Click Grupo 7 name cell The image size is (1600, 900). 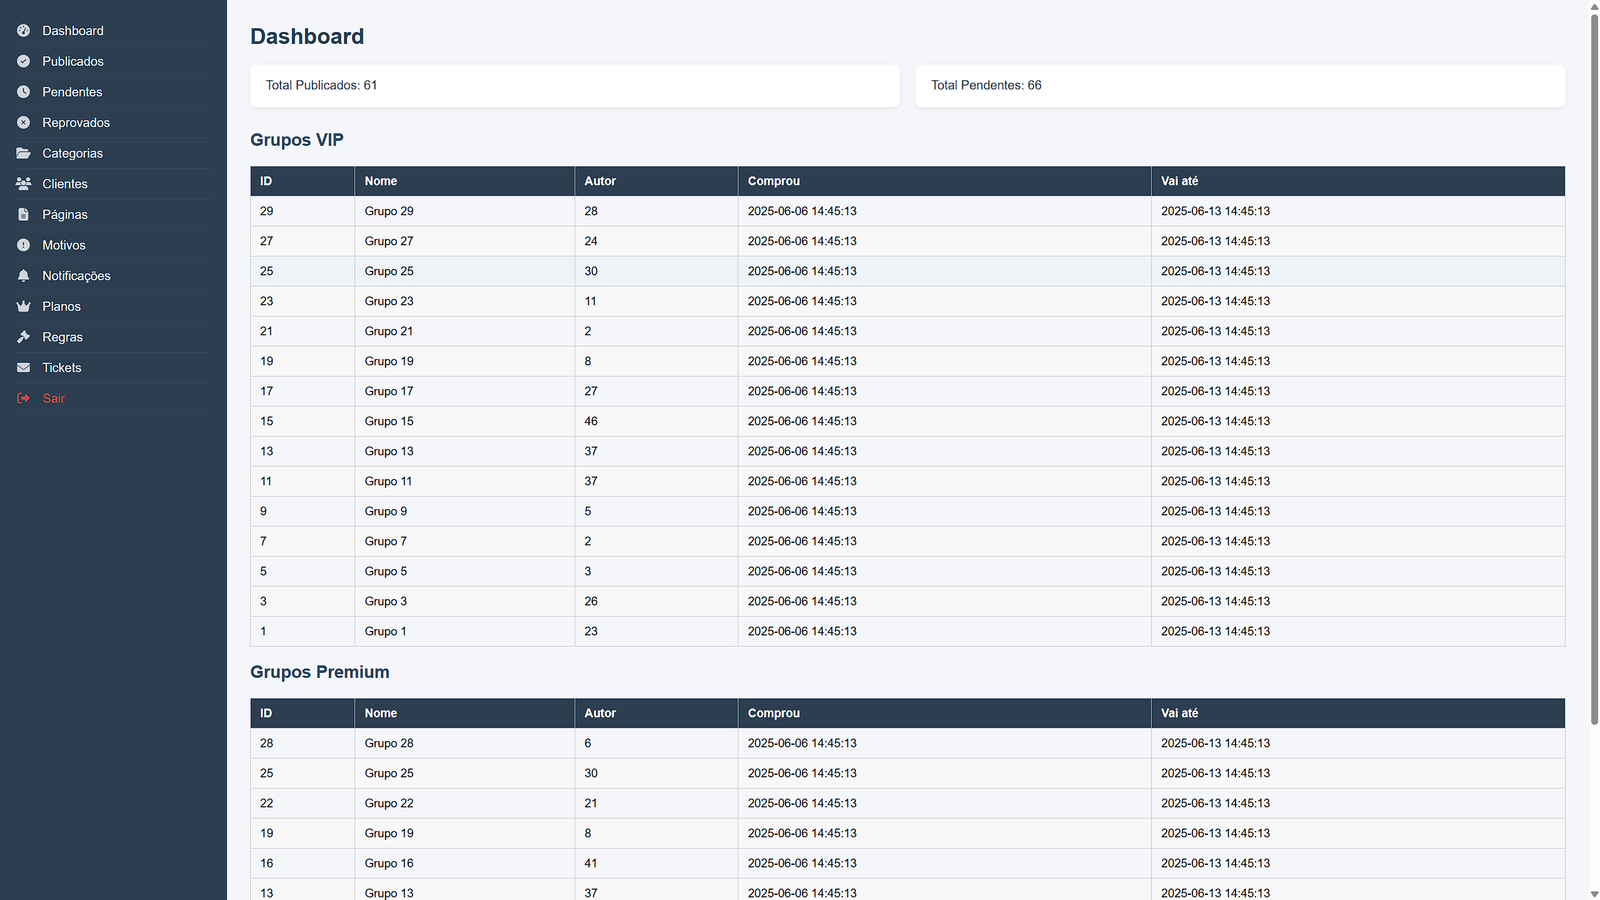click(x=464, y=541)
